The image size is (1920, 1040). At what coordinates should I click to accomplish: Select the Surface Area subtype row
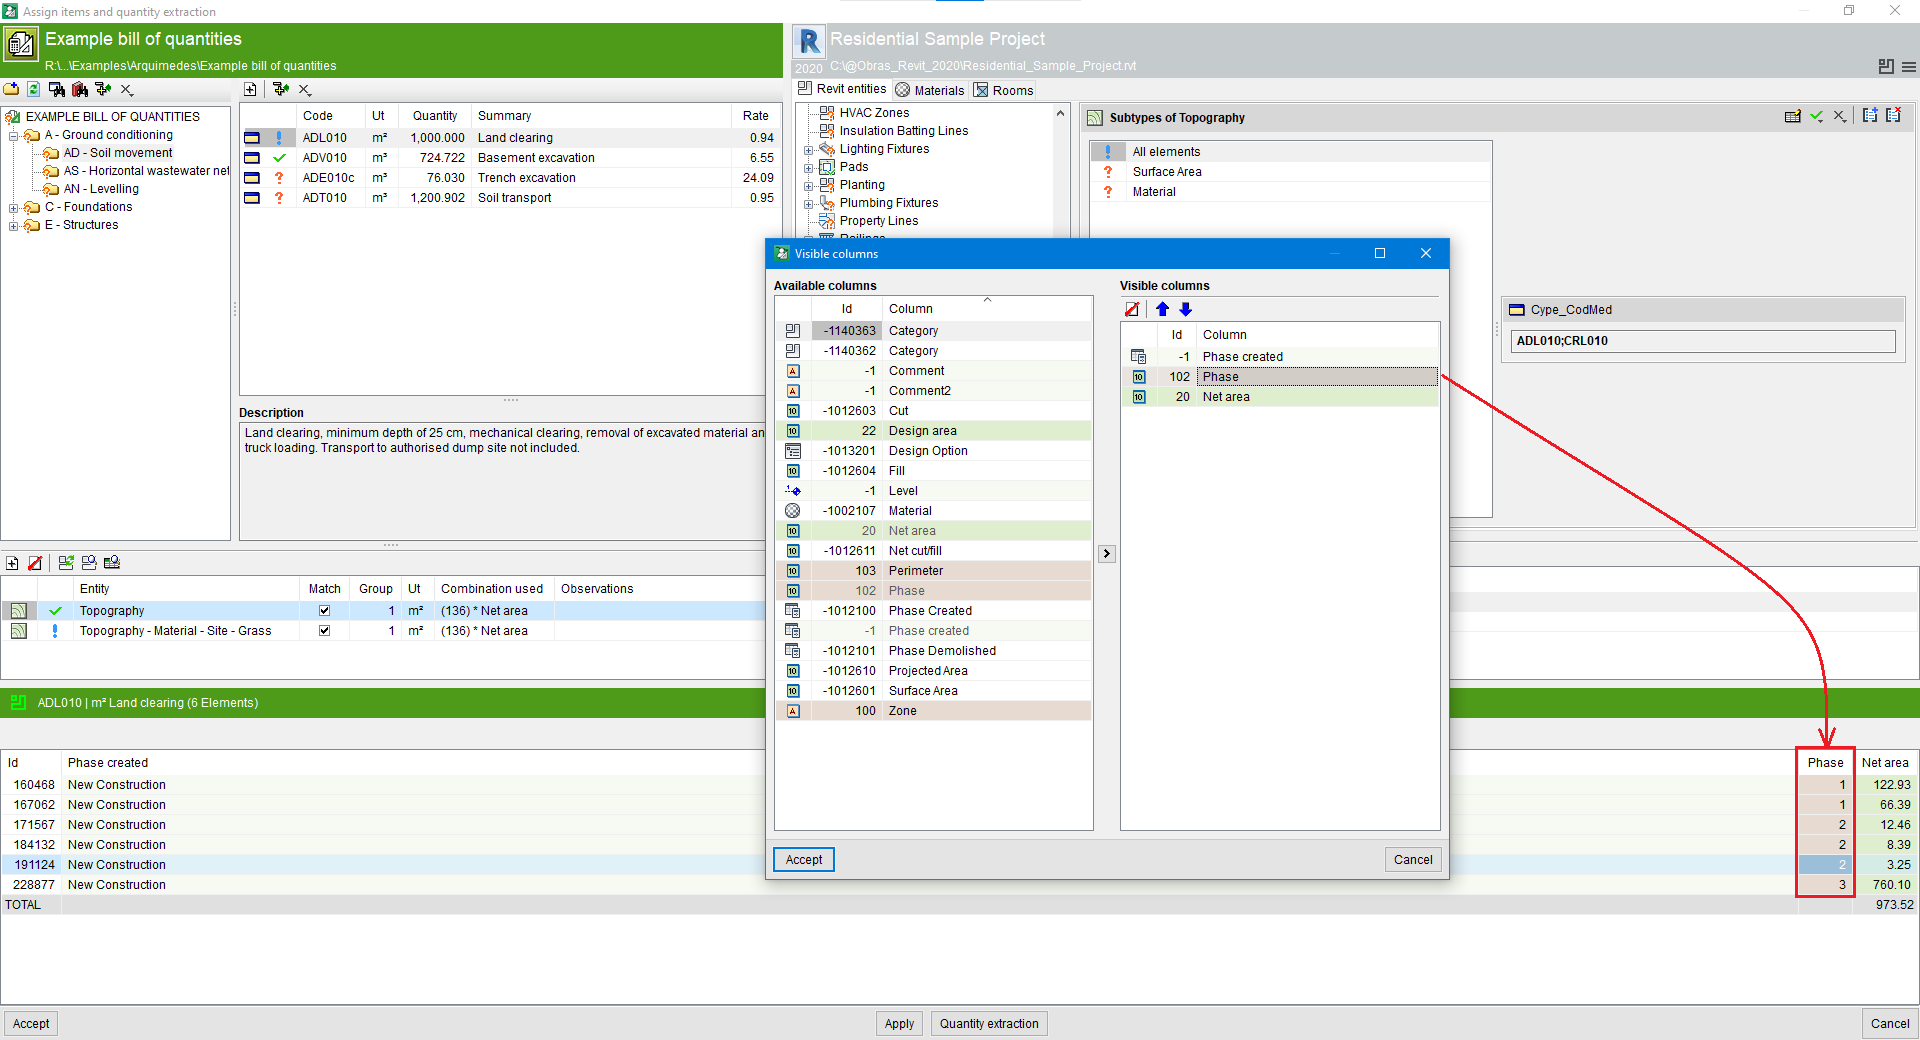click(x=1291, y=172)
